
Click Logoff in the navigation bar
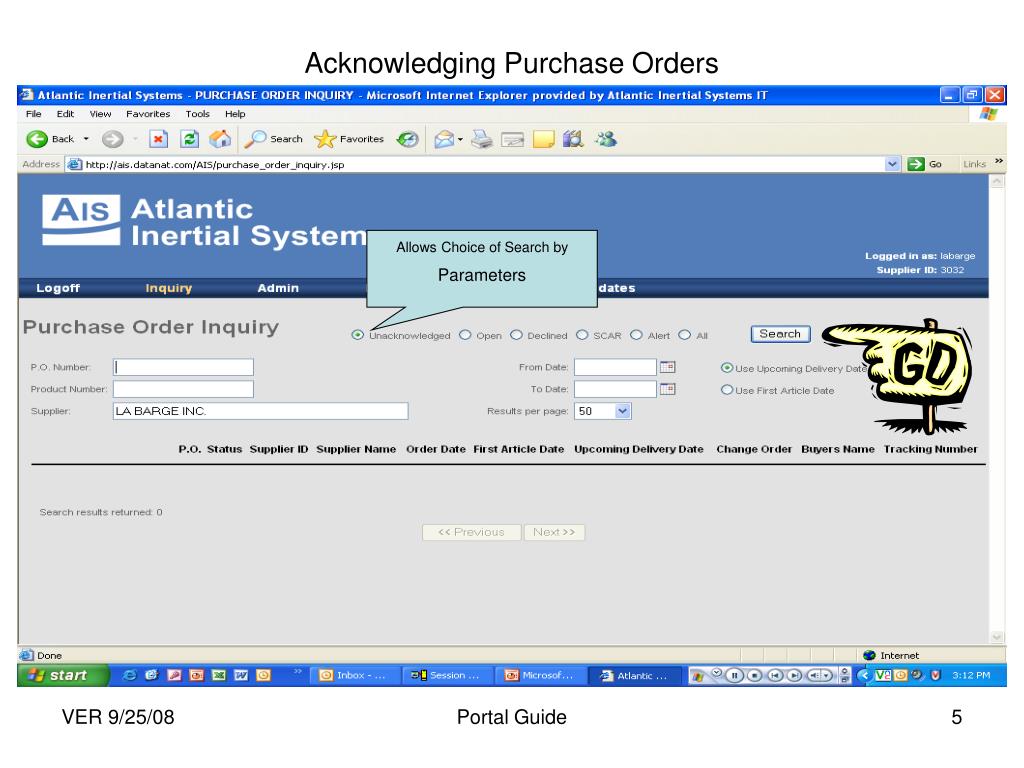point(58,288)
